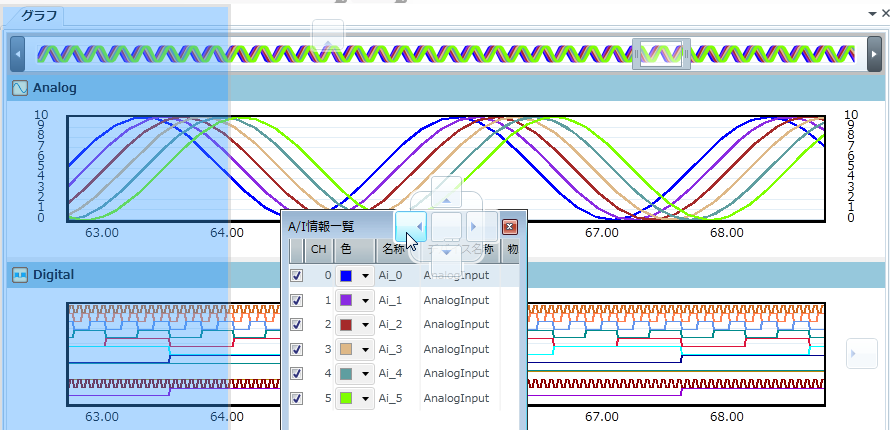The width and height of the screenshot is (890, 430).
Task: Click the CH column header
Action: coord(318,249)
